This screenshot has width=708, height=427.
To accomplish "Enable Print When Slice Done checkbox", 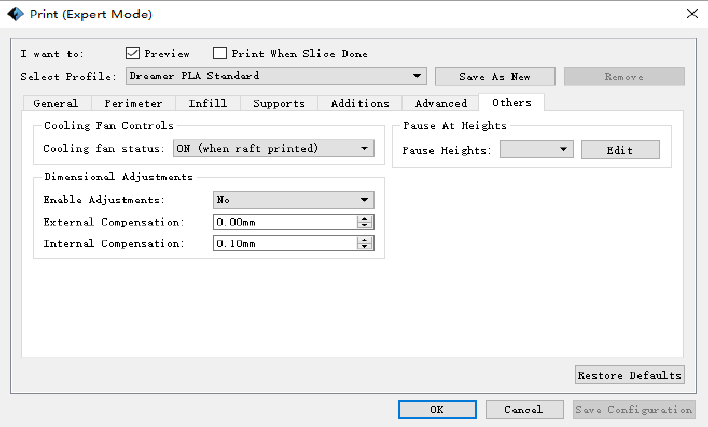I will point(220,53).
